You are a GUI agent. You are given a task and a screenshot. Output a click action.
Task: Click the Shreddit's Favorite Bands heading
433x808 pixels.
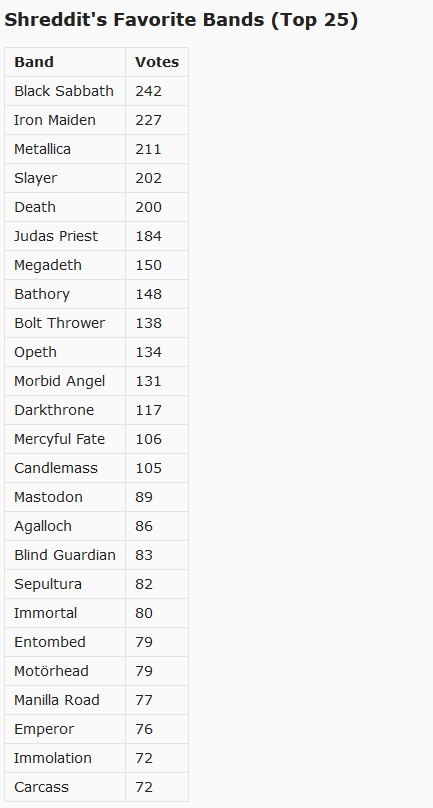[x=180, y=20]
